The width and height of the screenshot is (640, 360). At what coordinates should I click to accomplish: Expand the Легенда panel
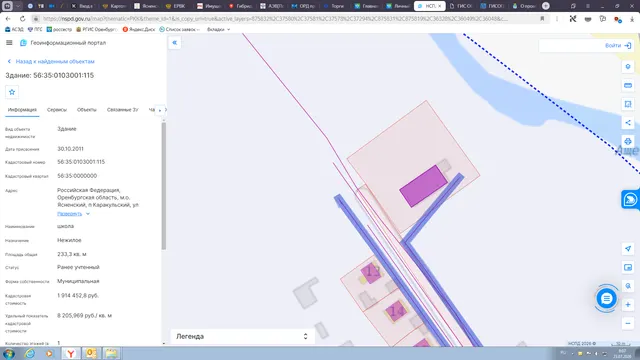coord(242,336)
